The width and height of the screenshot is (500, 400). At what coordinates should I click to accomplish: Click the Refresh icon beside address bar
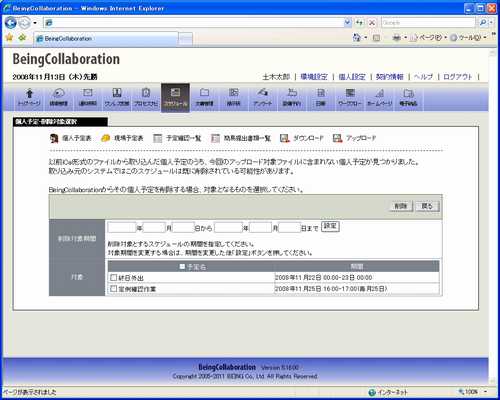click(x=359, y=23)
